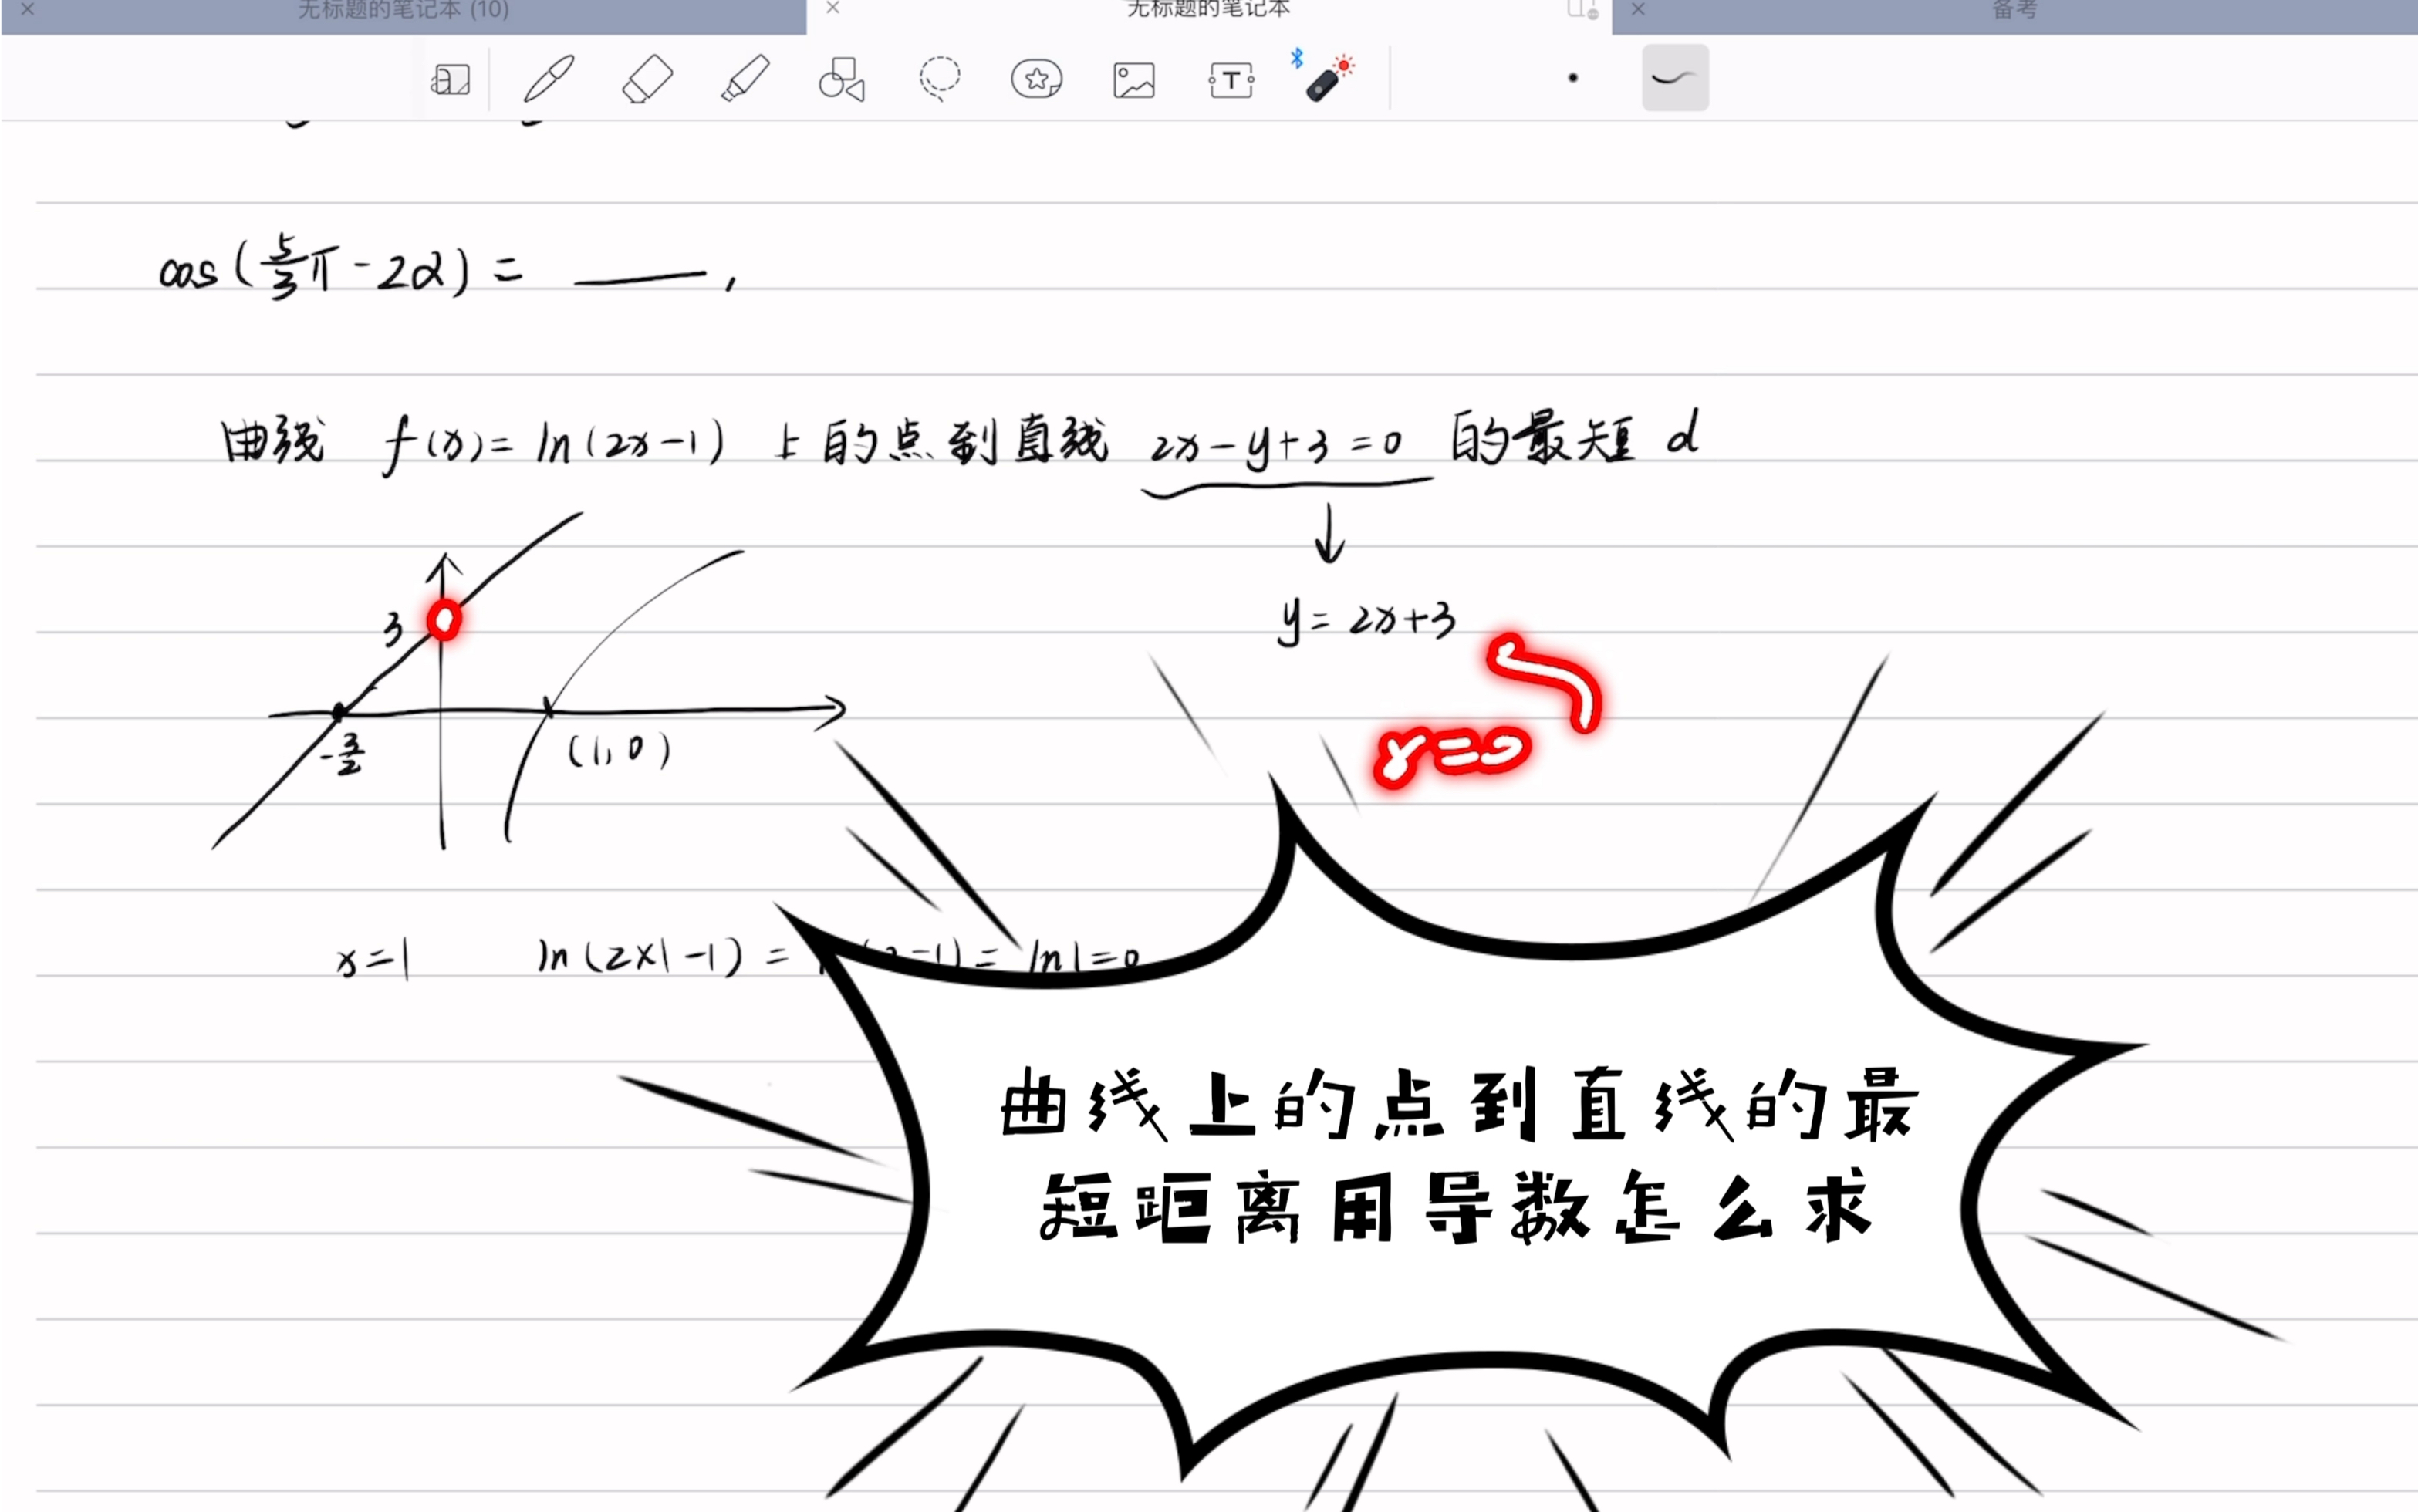
Task: Click the page icon in active tab
Action: [x=1580, y=10]
